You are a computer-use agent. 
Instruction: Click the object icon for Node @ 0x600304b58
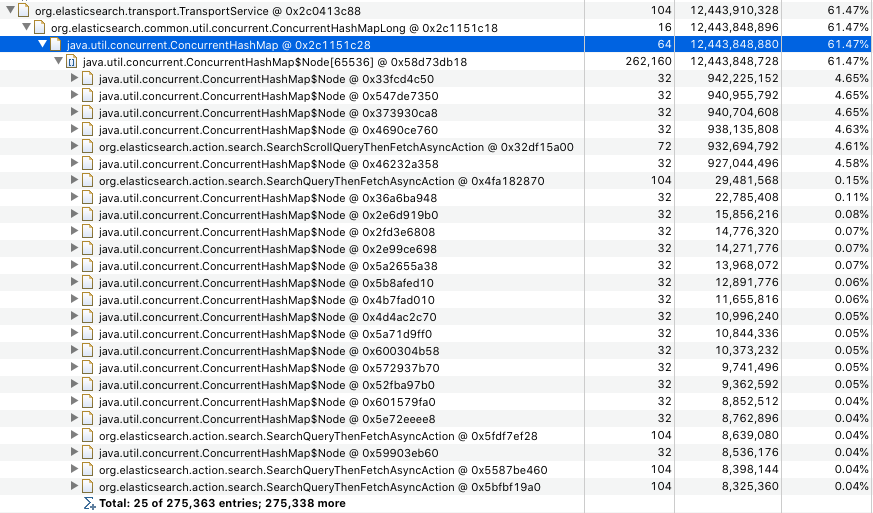coord(87,350)
